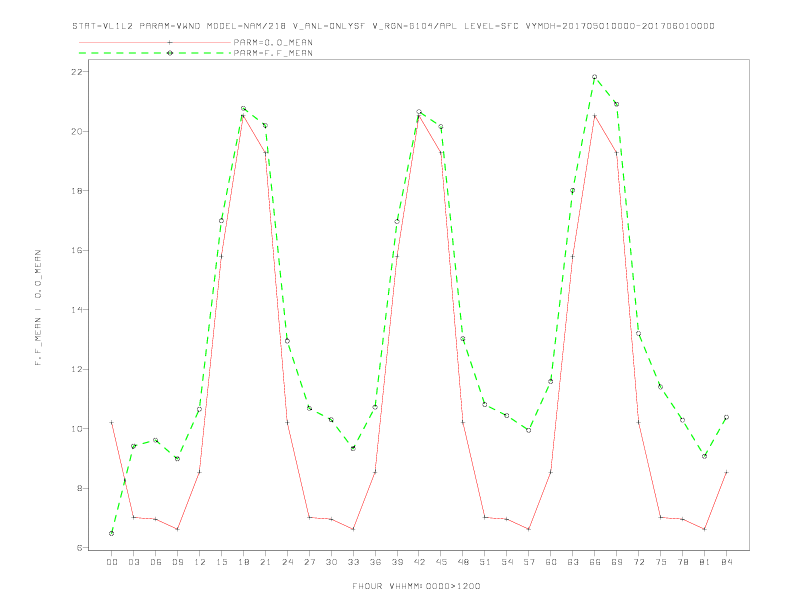Select the green circle point at hour 15
This screenshot has width=792, height=612.
[x=221, y=221]
